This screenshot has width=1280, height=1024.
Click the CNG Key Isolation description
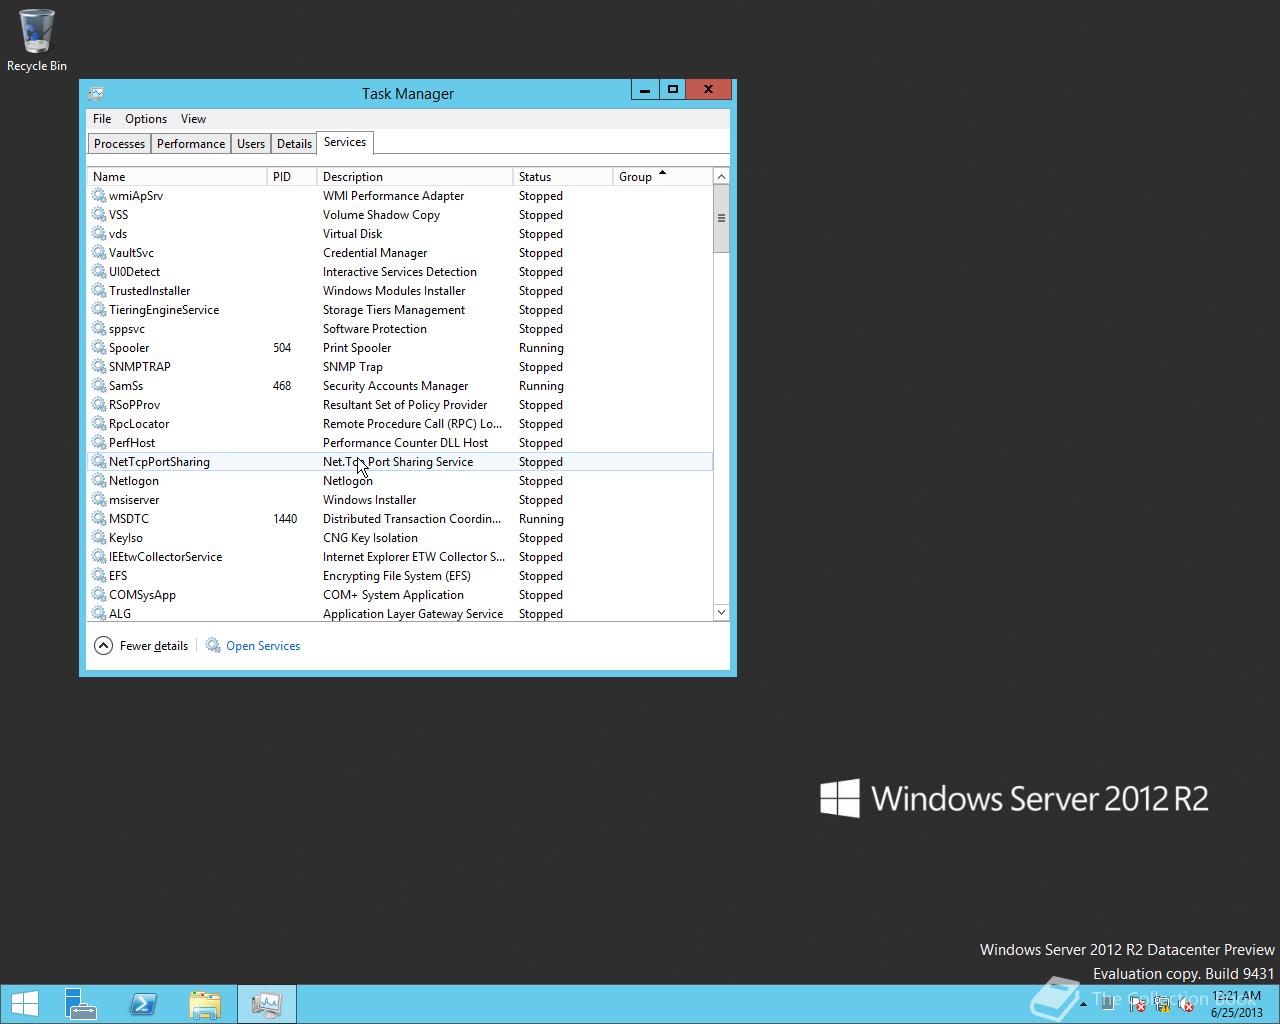click(x=370, y=538)
